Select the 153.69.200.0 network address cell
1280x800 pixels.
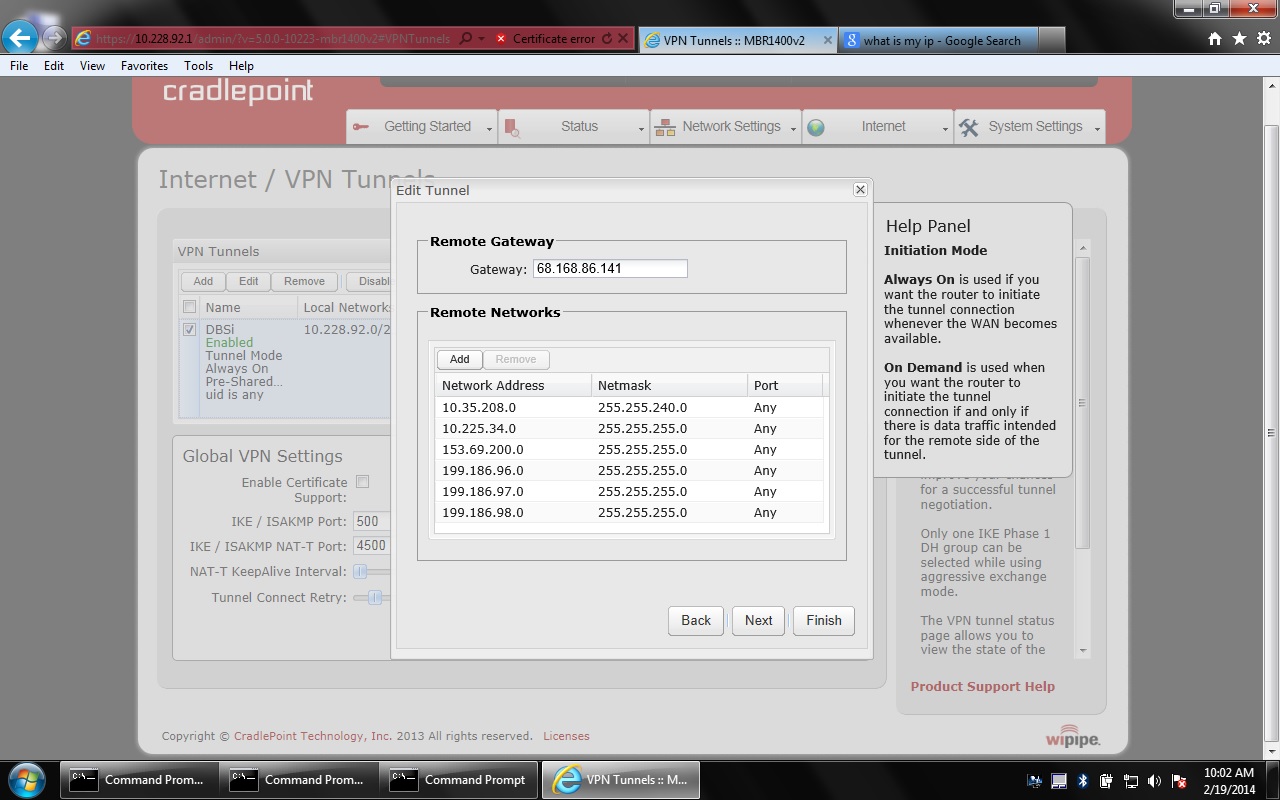pyautogui.click(x=513, y=449)
